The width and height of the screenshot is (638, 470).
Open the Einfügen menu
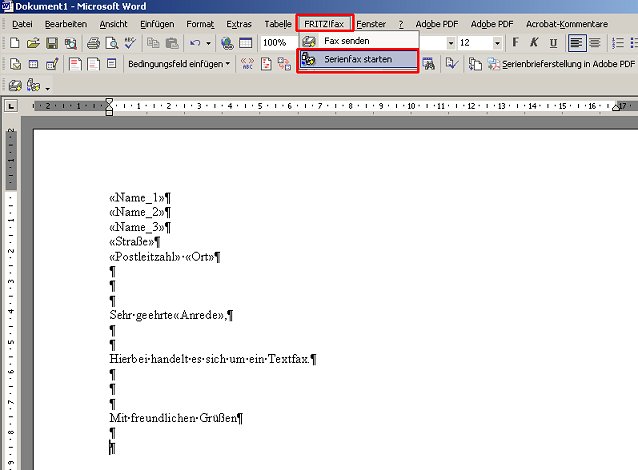tap(157, 24)
